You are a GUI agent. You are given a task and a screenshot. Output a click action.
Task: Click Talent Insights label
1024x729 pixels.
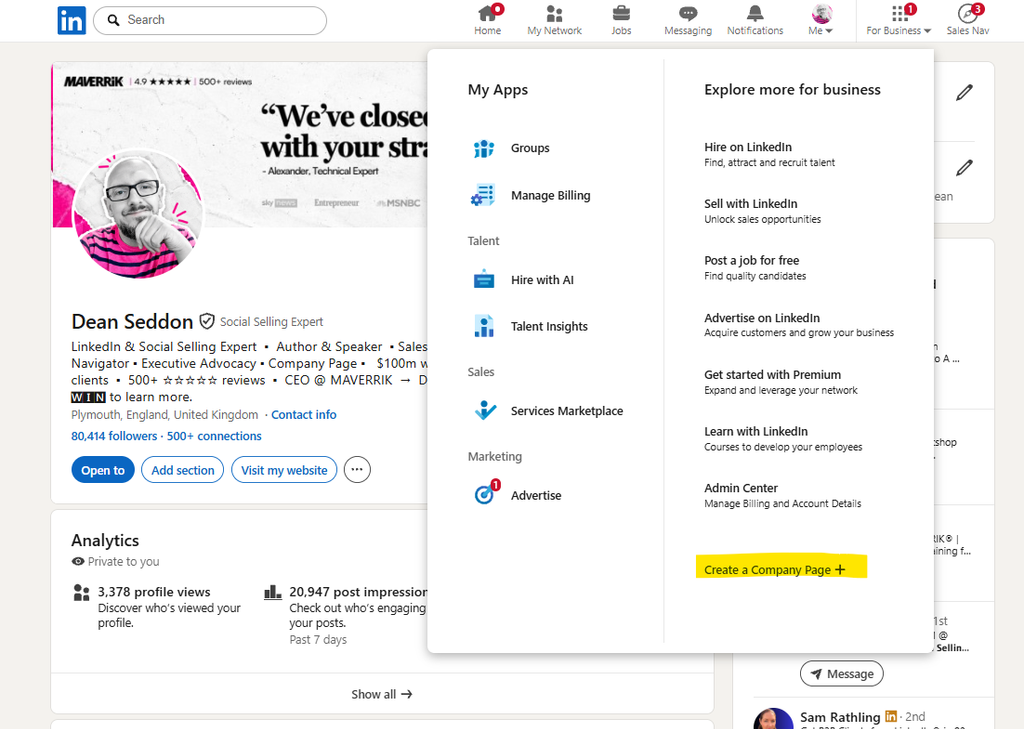click(x=549, y=326)
